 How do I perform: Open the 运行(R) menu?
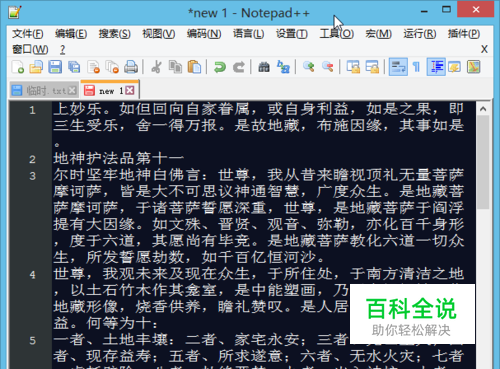[420, 34]
